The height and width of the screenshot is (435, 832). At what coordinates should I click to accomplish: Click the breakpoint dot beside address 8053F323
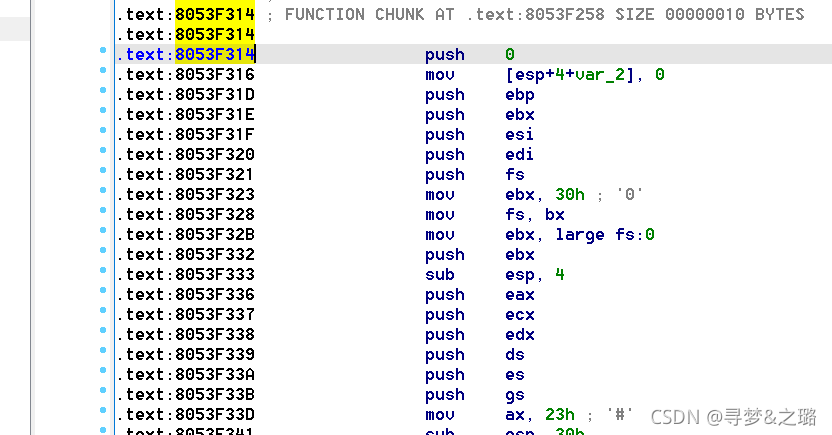(x=103, y=190)
